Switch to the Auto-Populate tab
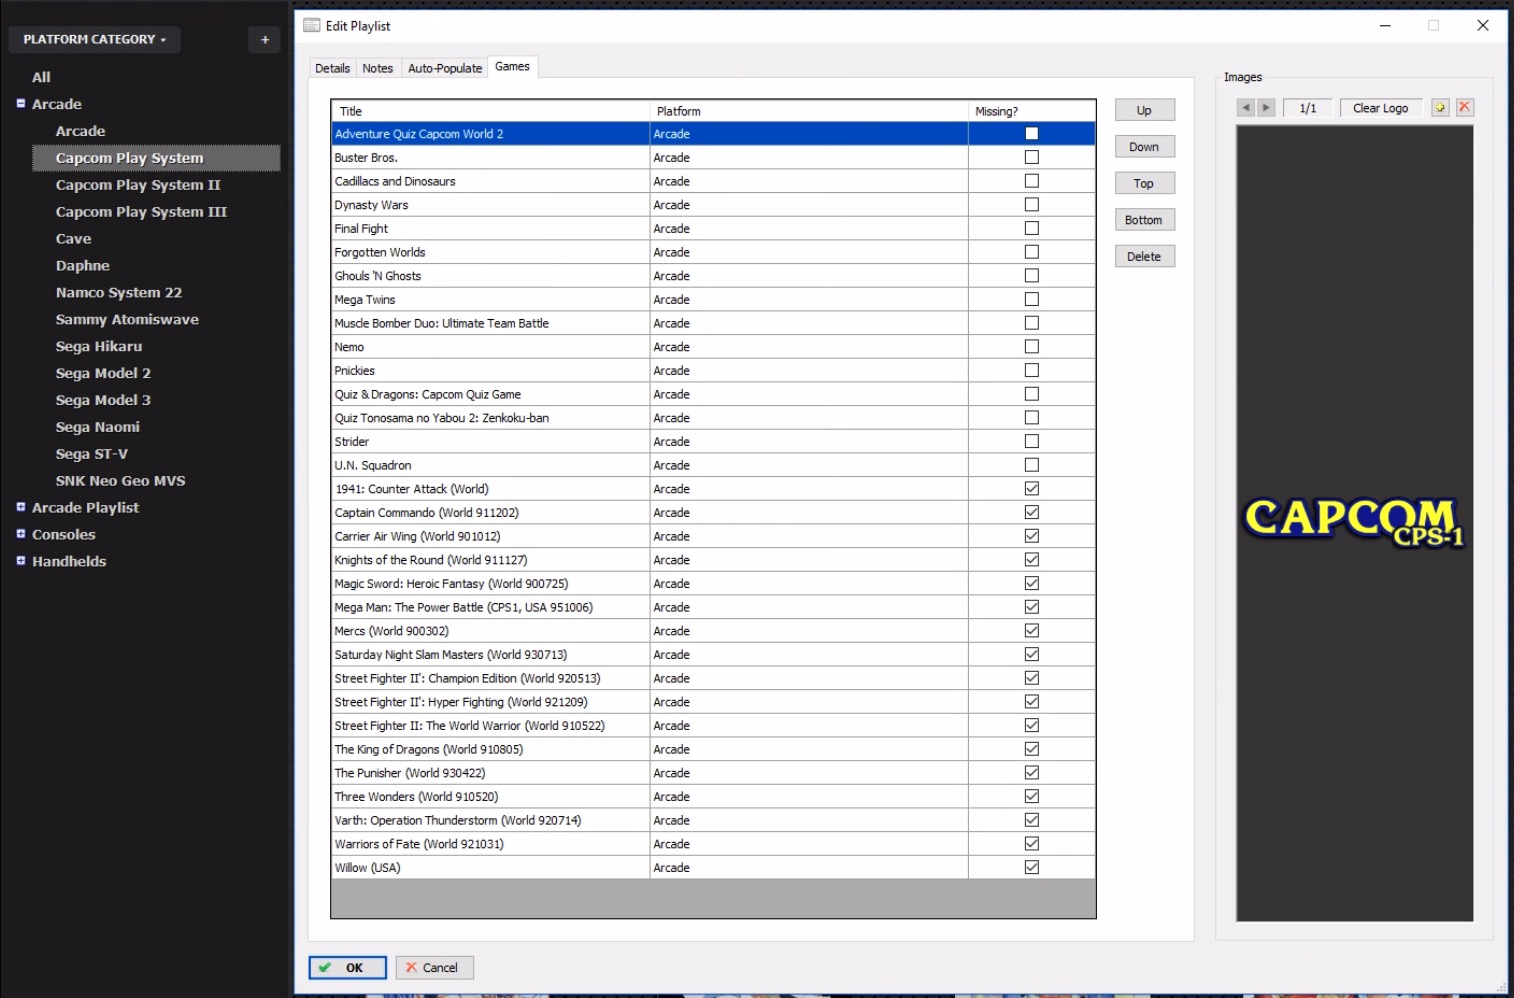Viewport: 1514px width, 998px height. pos(445,68)
